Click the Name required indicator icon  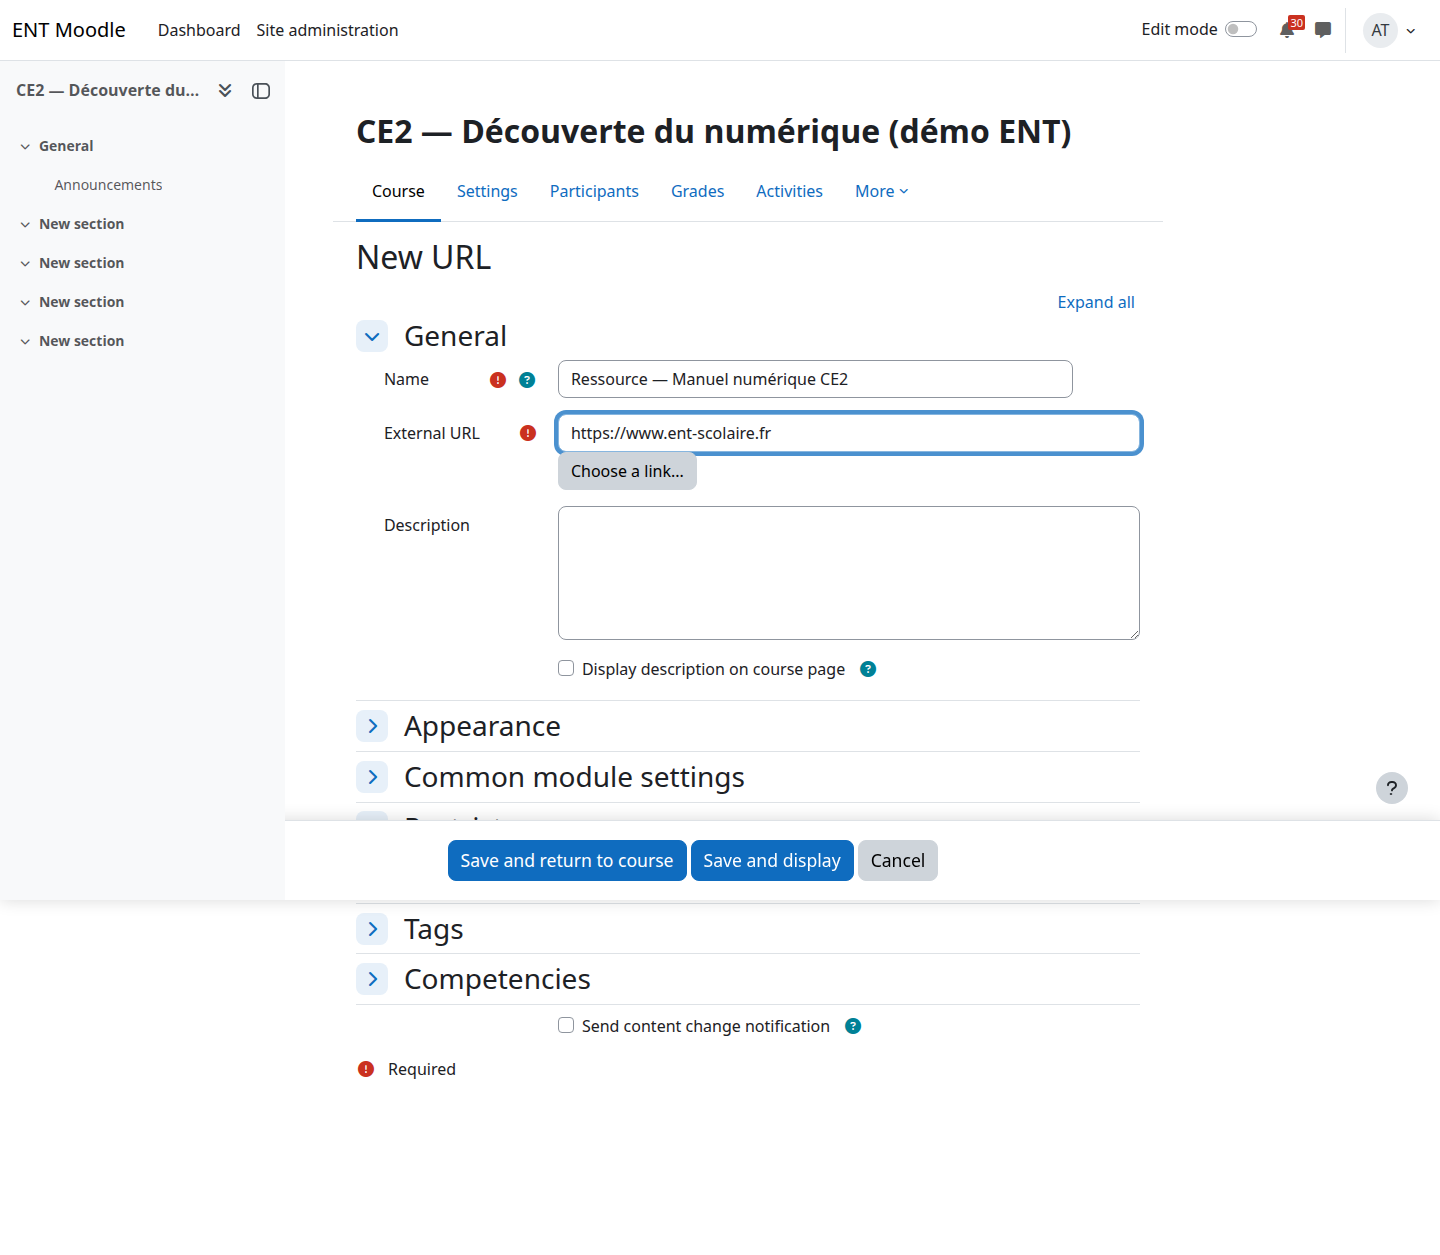click(498, 380)
